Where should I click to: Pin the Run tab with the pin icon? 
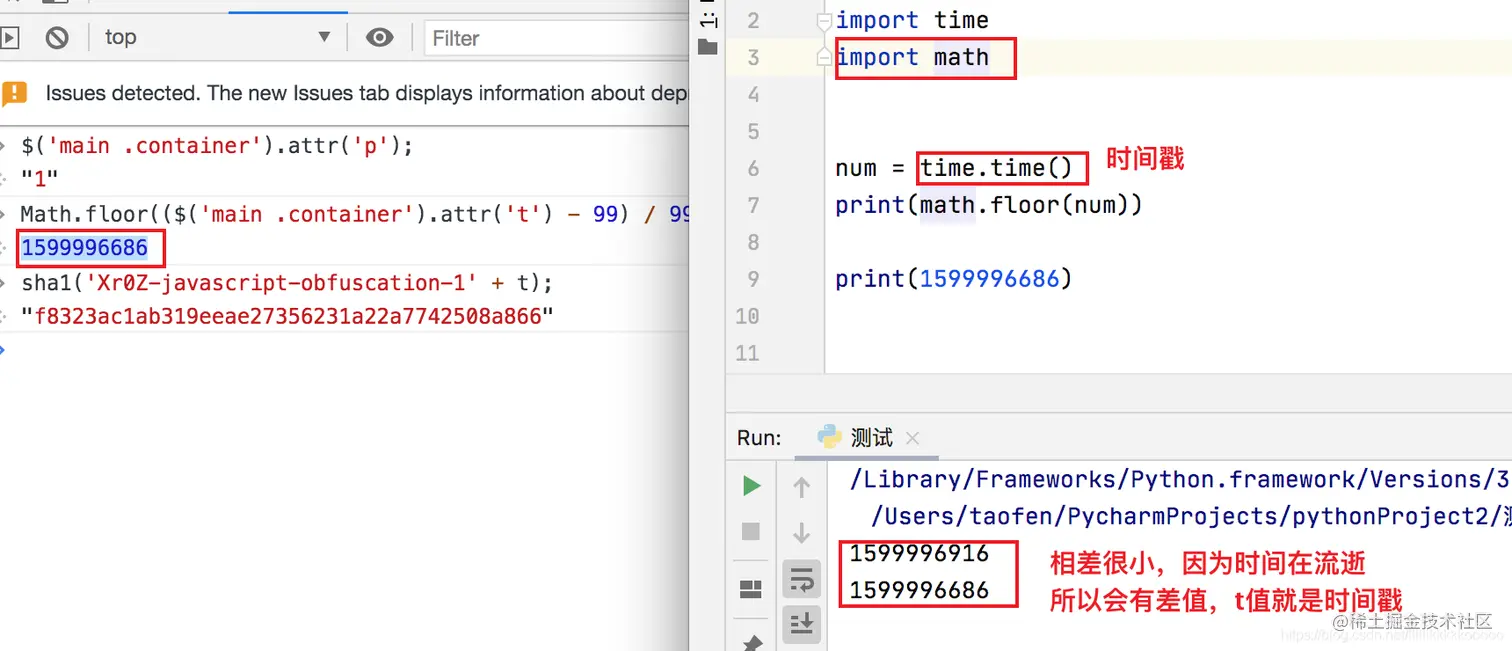point(751,642)
